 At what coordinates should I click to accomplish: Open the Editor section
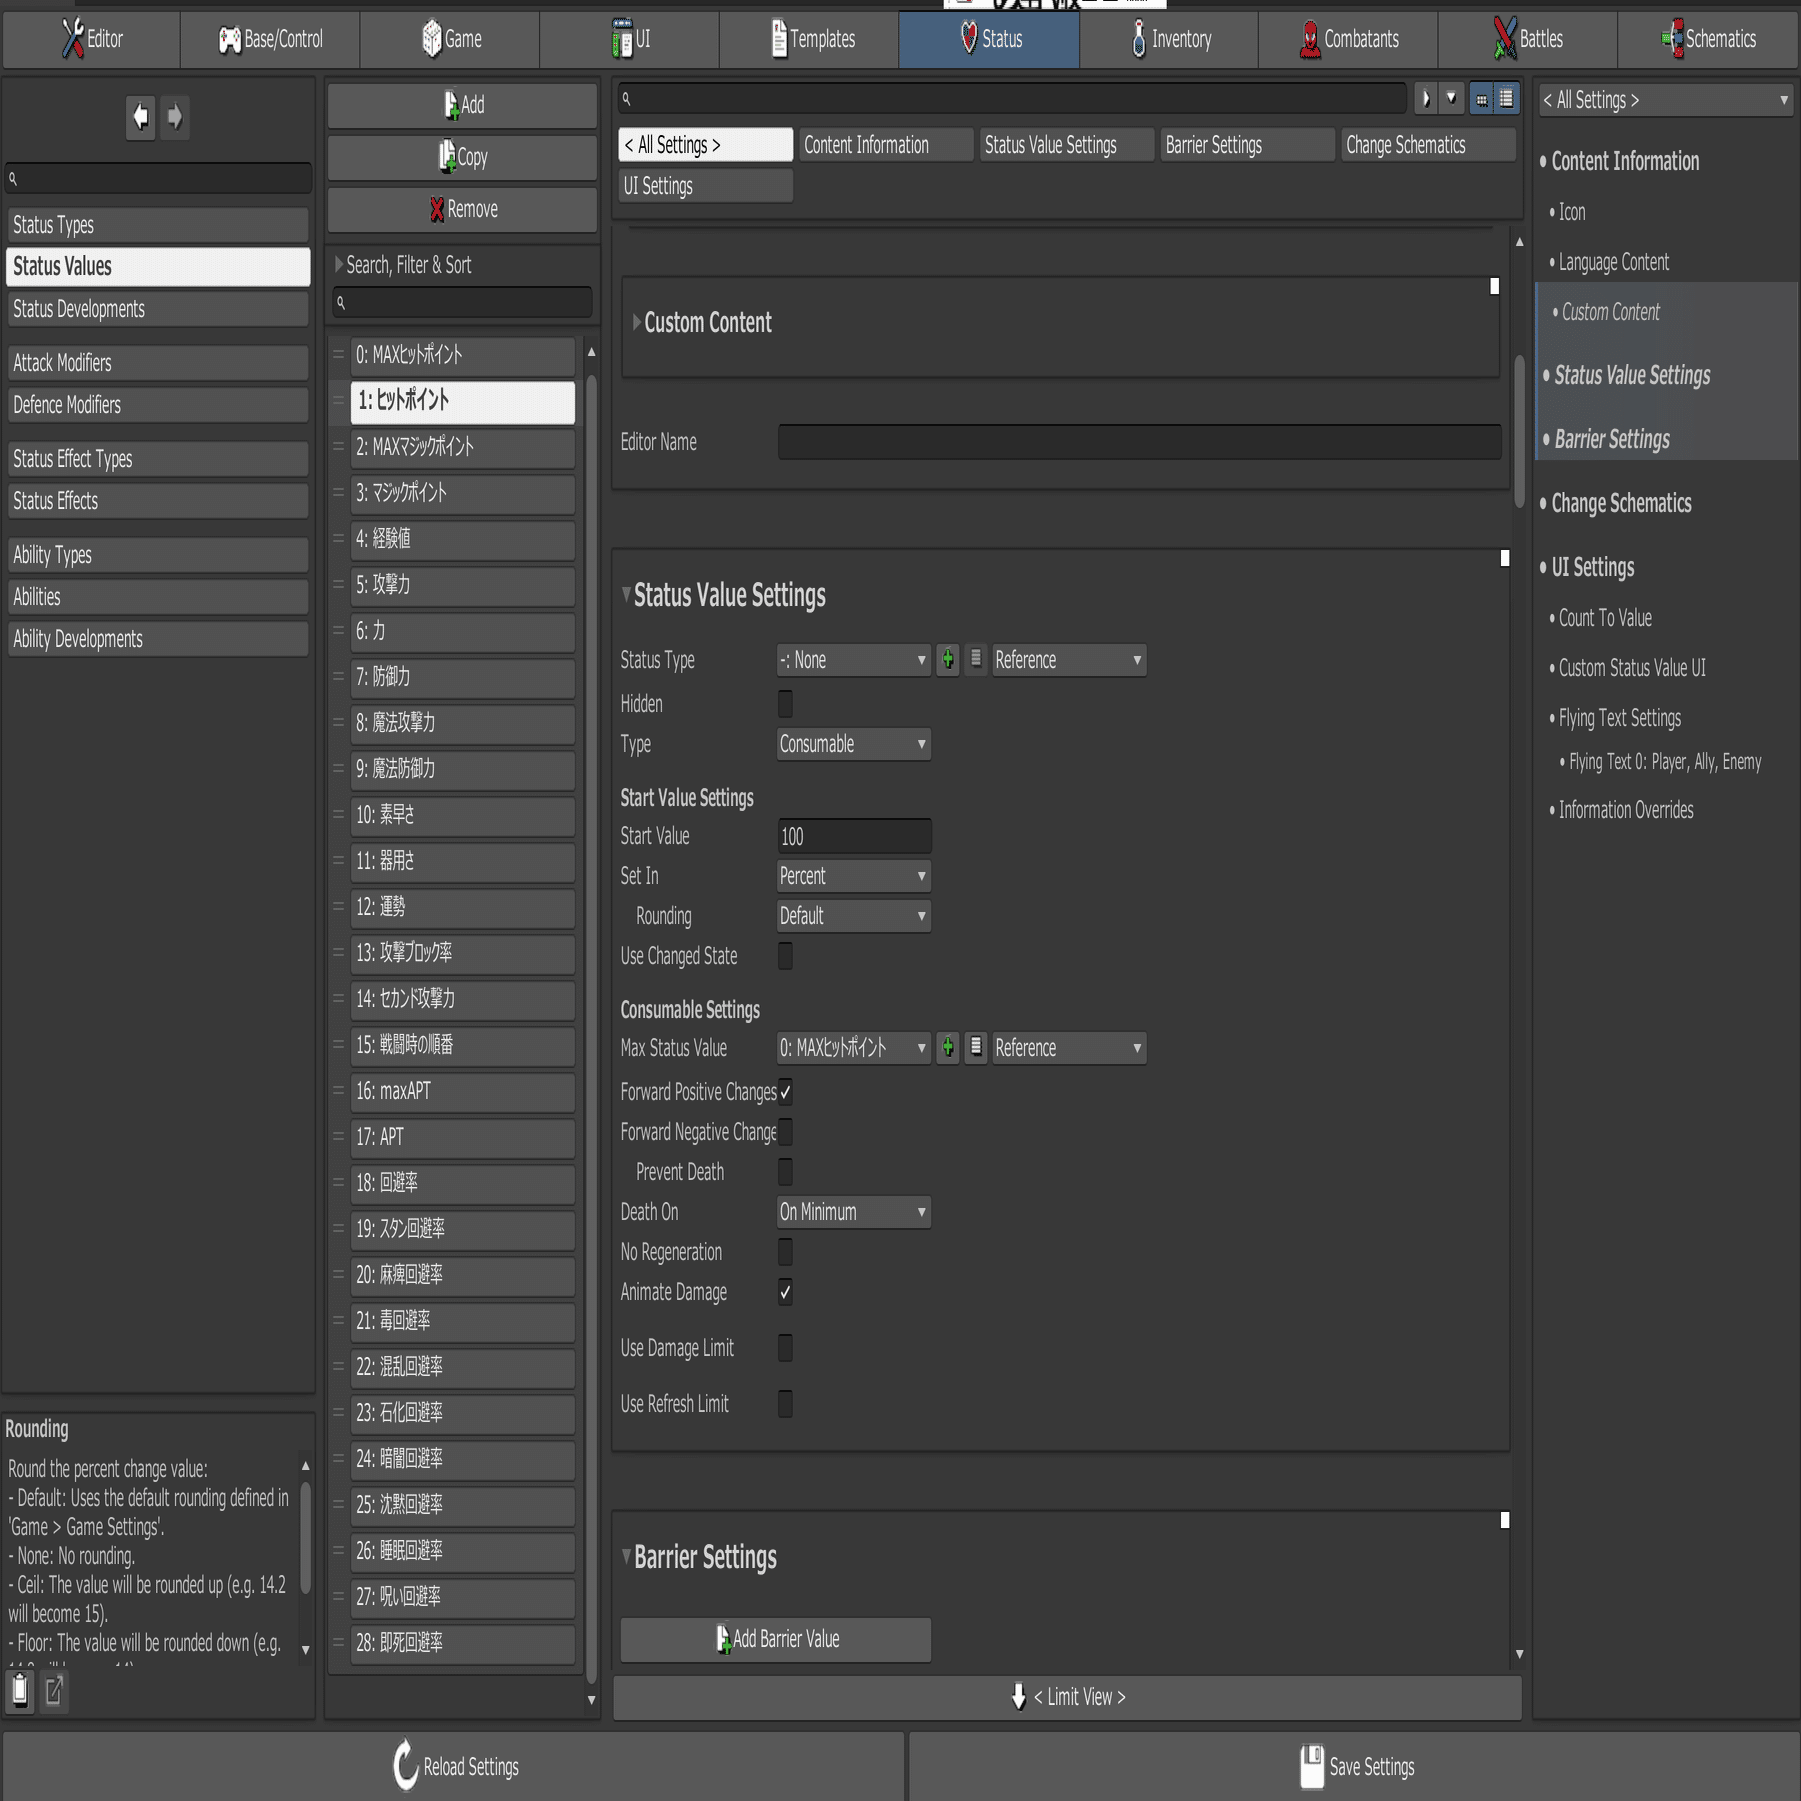(x=91, y=39)
